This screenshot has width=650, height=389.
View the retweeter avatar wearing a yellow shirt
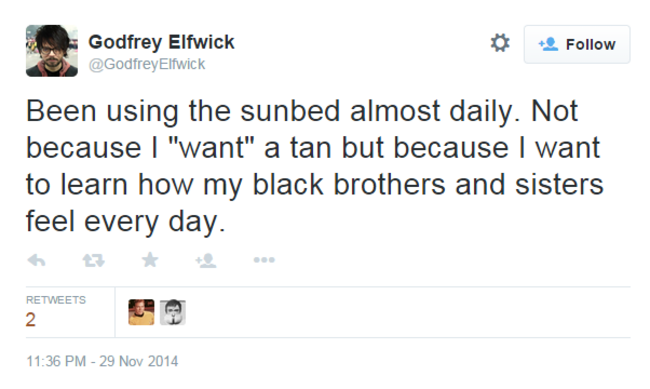coord(141,312)
